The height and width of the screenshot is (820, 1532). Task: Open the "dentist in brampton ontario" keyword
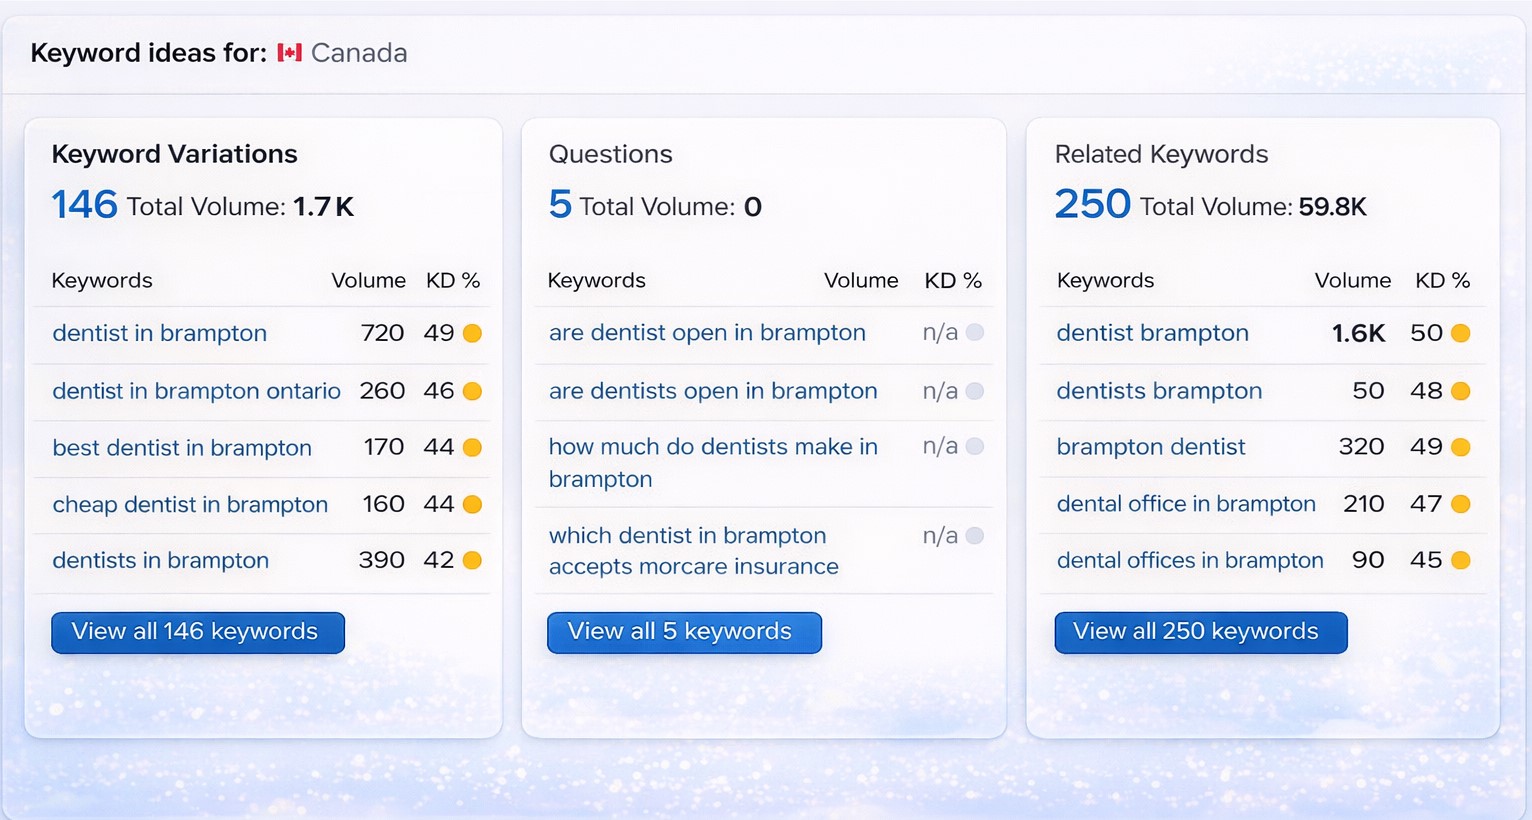[195, 391]
